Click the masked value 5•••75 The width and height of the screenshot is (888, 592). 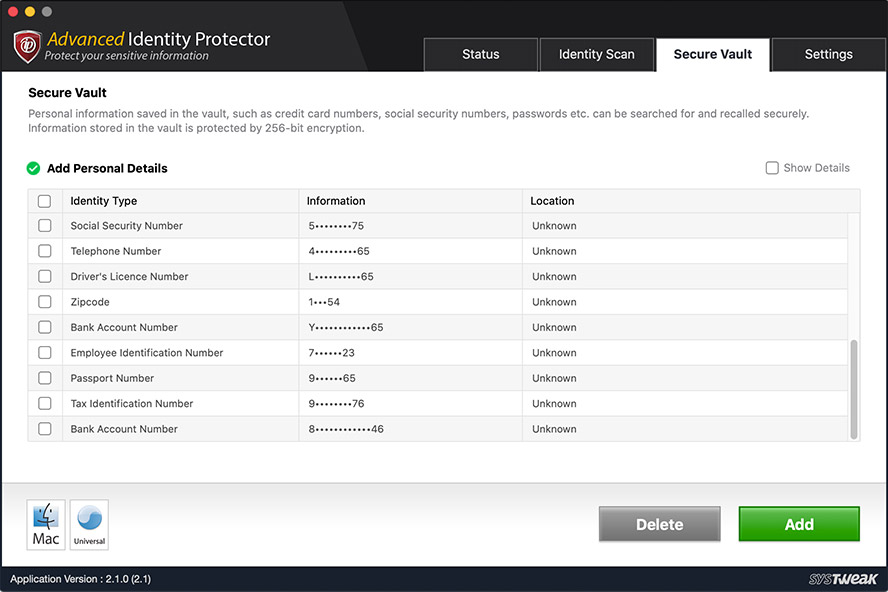[336, 225]
